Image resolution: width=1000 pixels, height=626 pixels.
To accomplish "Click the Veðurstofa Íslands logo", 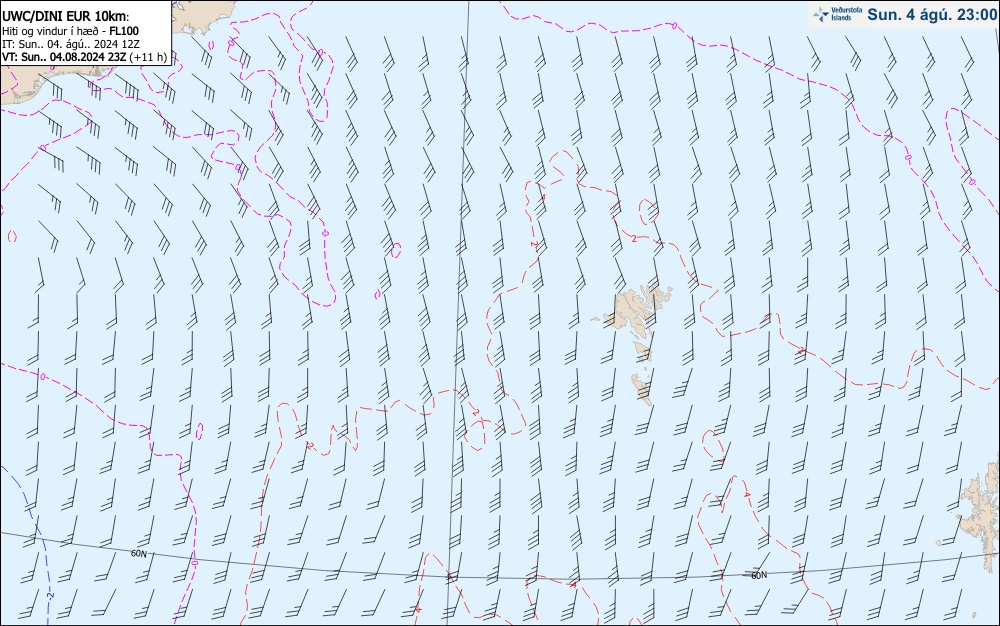I will click(837, 14).
